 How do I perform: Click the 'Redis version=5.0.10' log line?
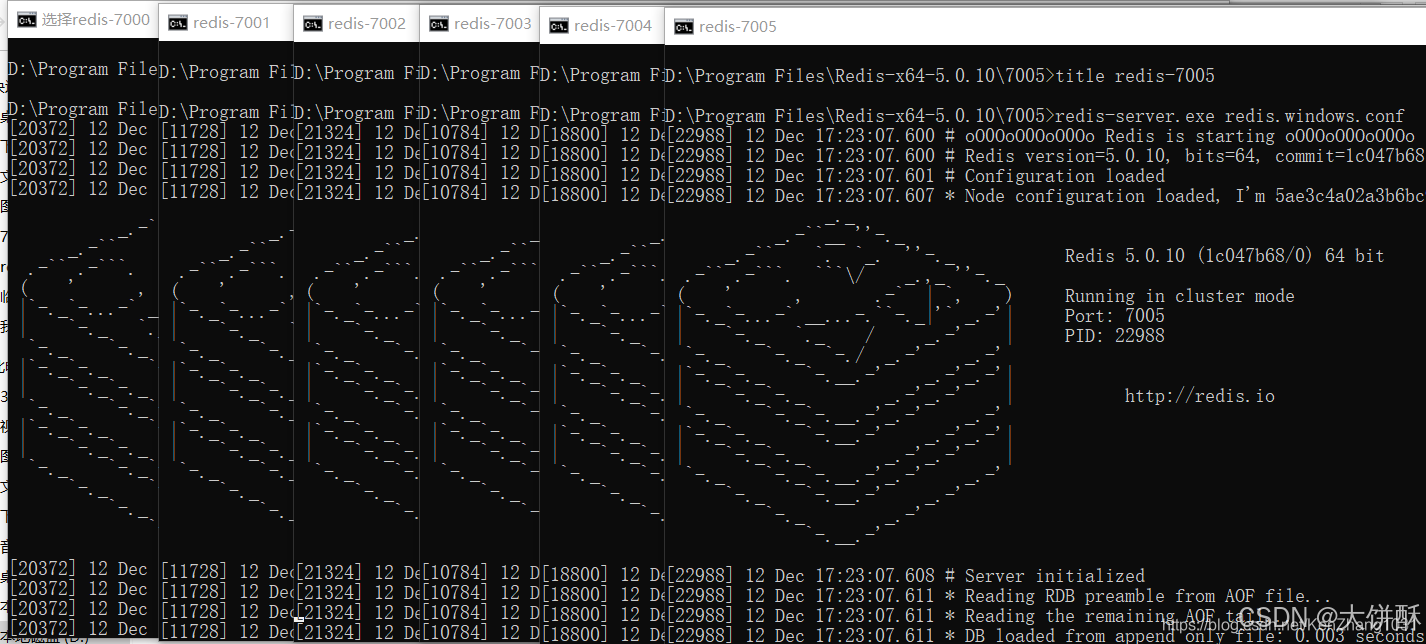tap(1045, 156)
